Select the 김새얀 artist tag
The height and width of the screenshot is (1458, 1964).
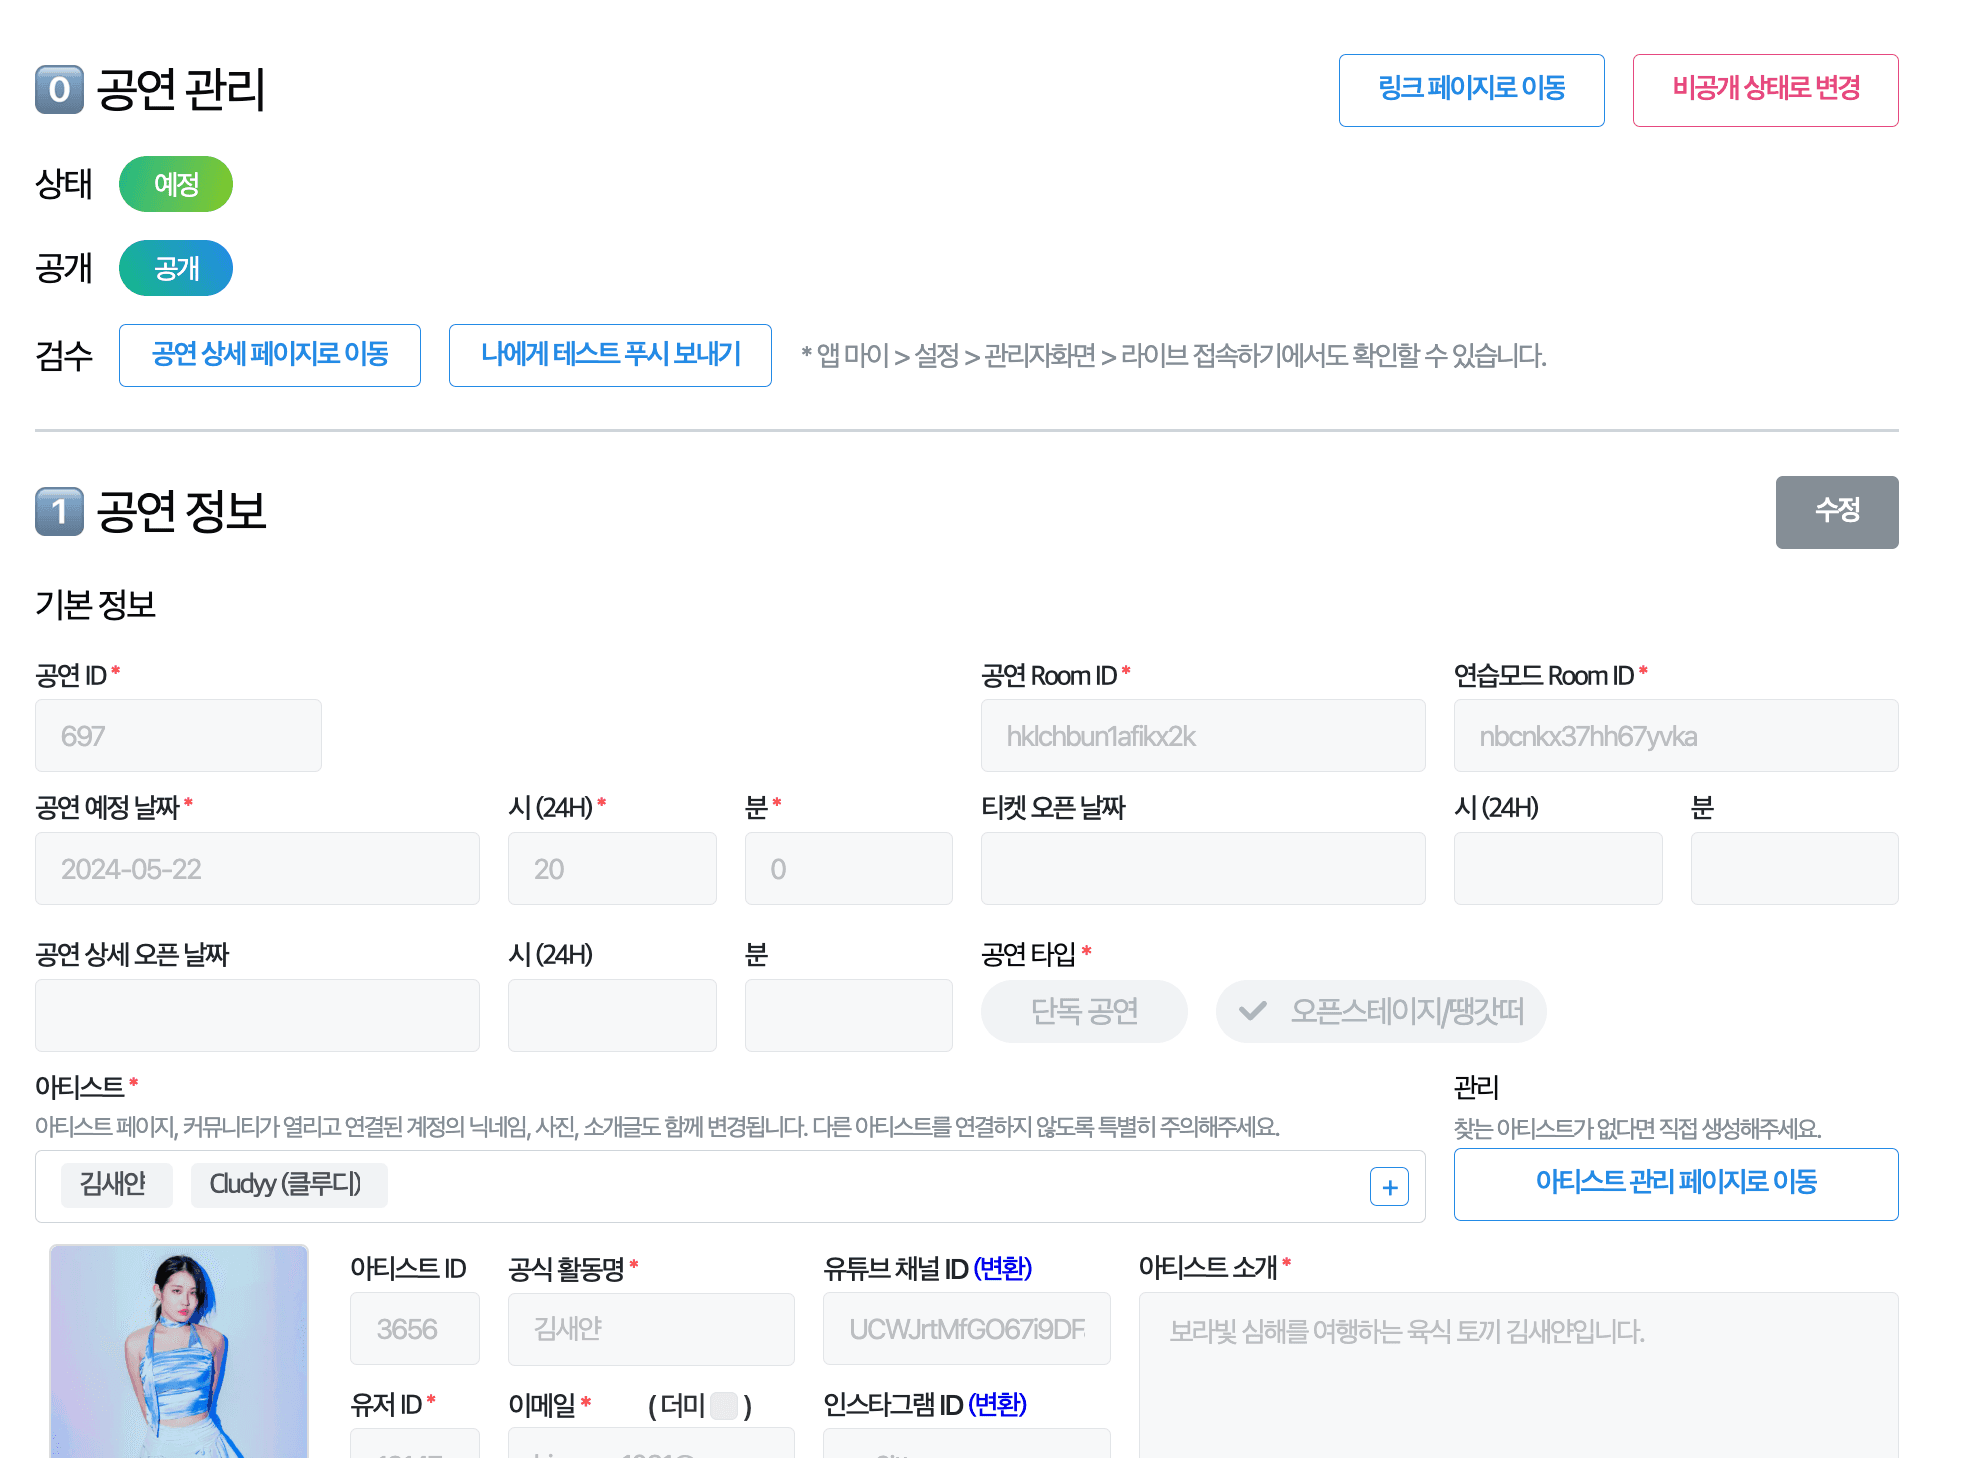click(116, 1184)
